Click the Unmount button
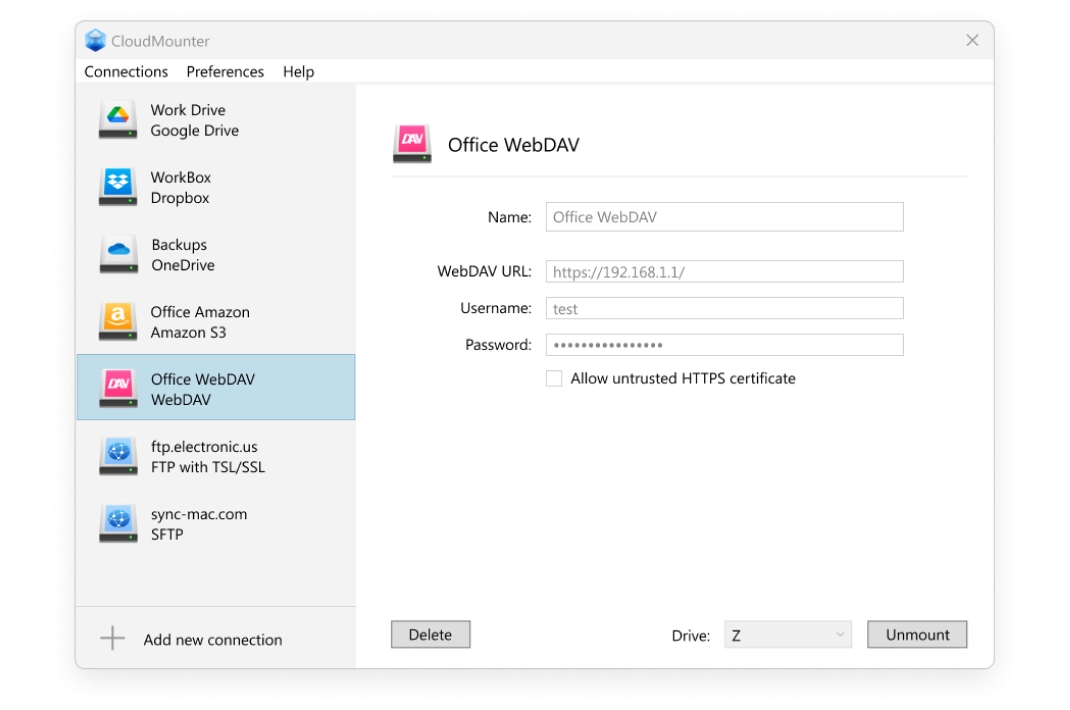Image resolution: width=1070 pixels, height=710 pixels. [917, 635]
